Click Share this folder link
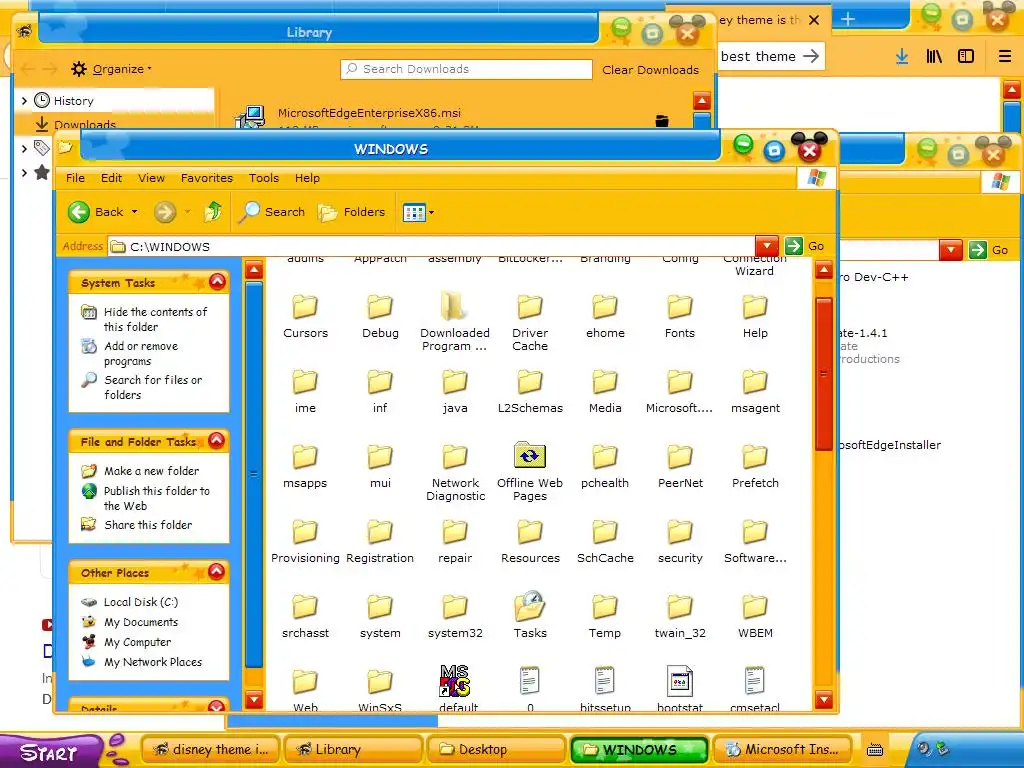 coord(148,524)
